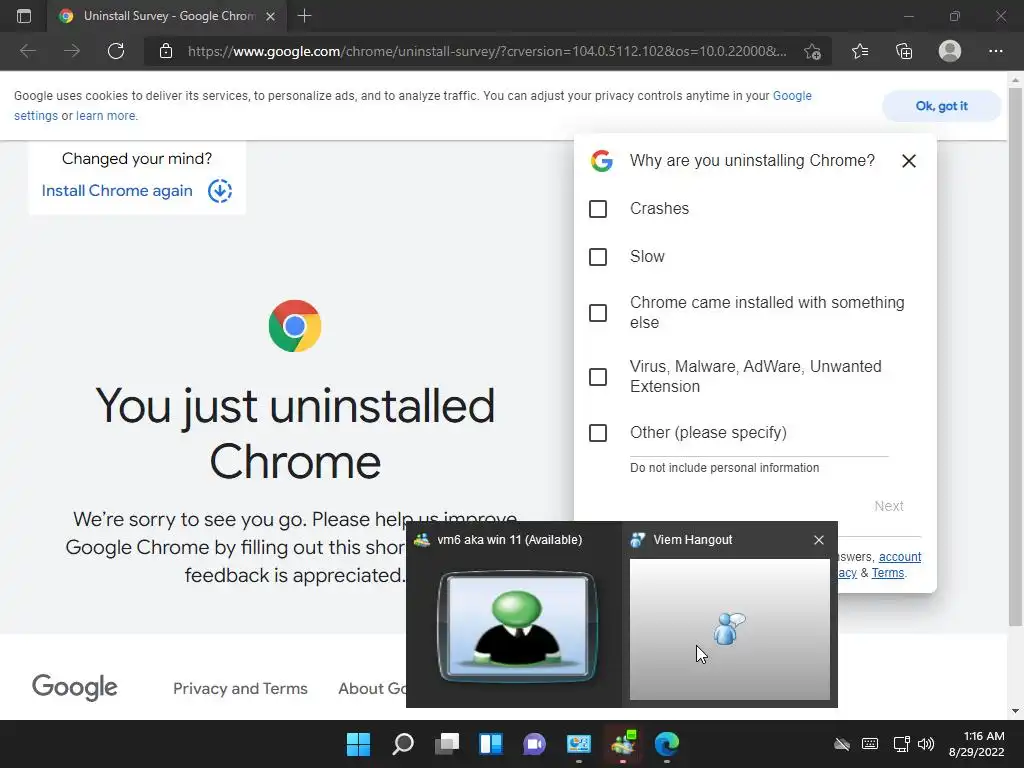Open the account link in survey footer
1024x768 pixels.
tap(900, 557)
